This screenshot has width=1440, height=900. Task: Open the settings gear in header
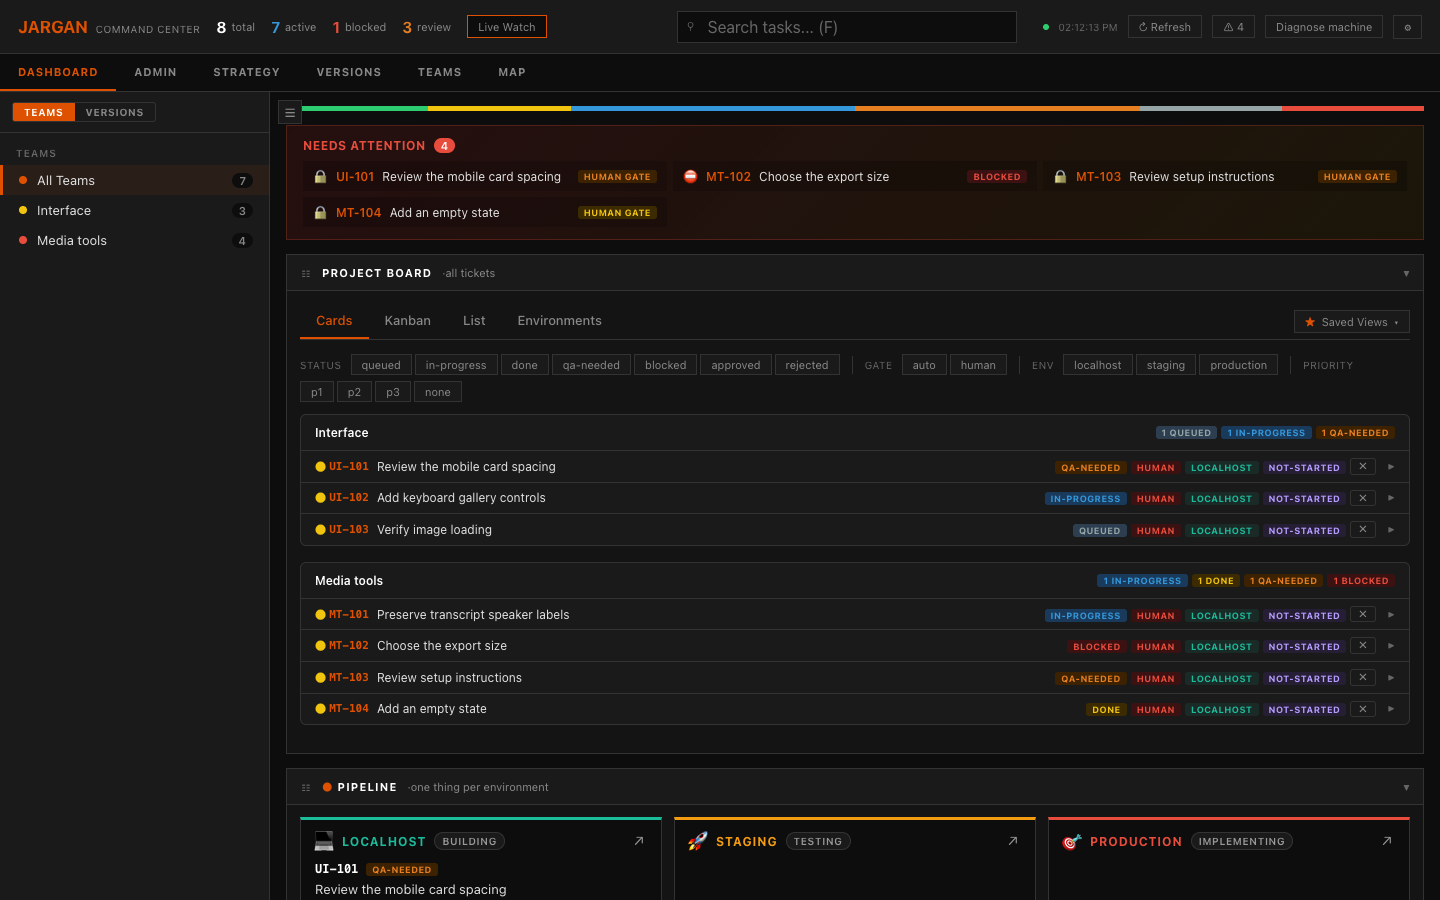1407,27
